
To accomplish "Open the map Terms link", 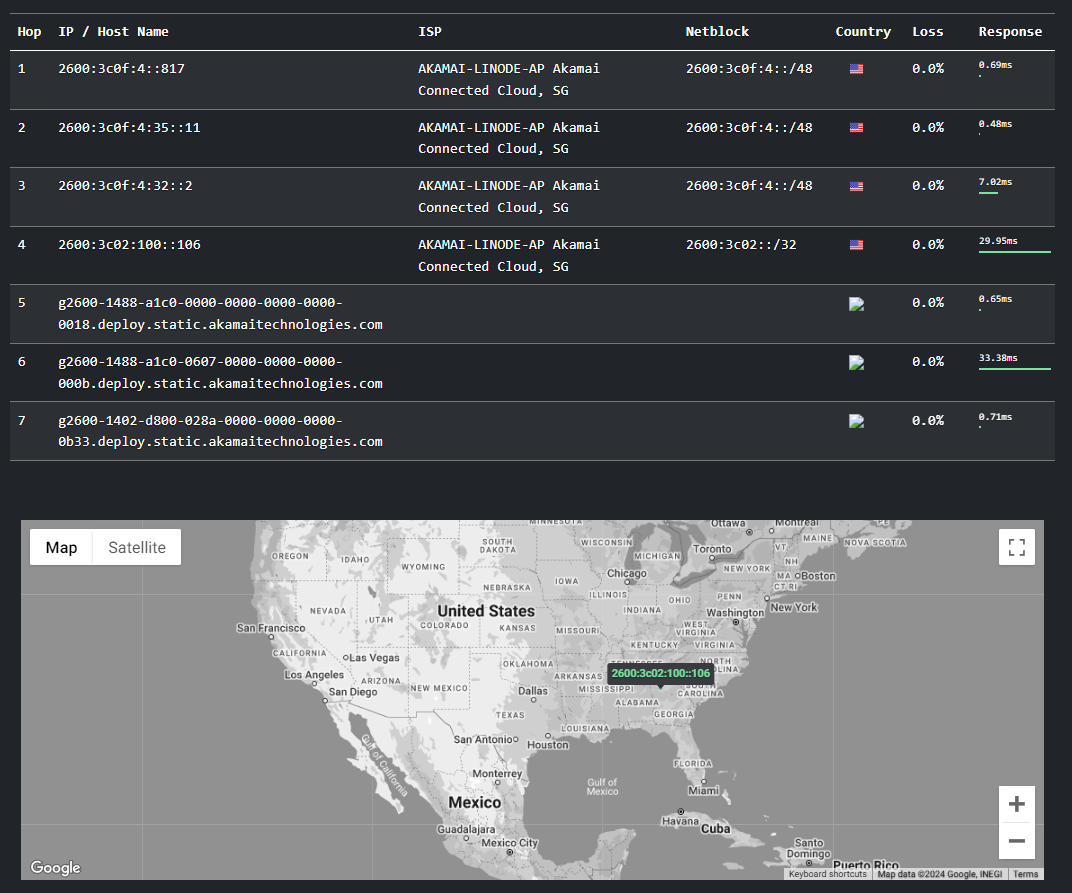I will tap(1025, 874).
